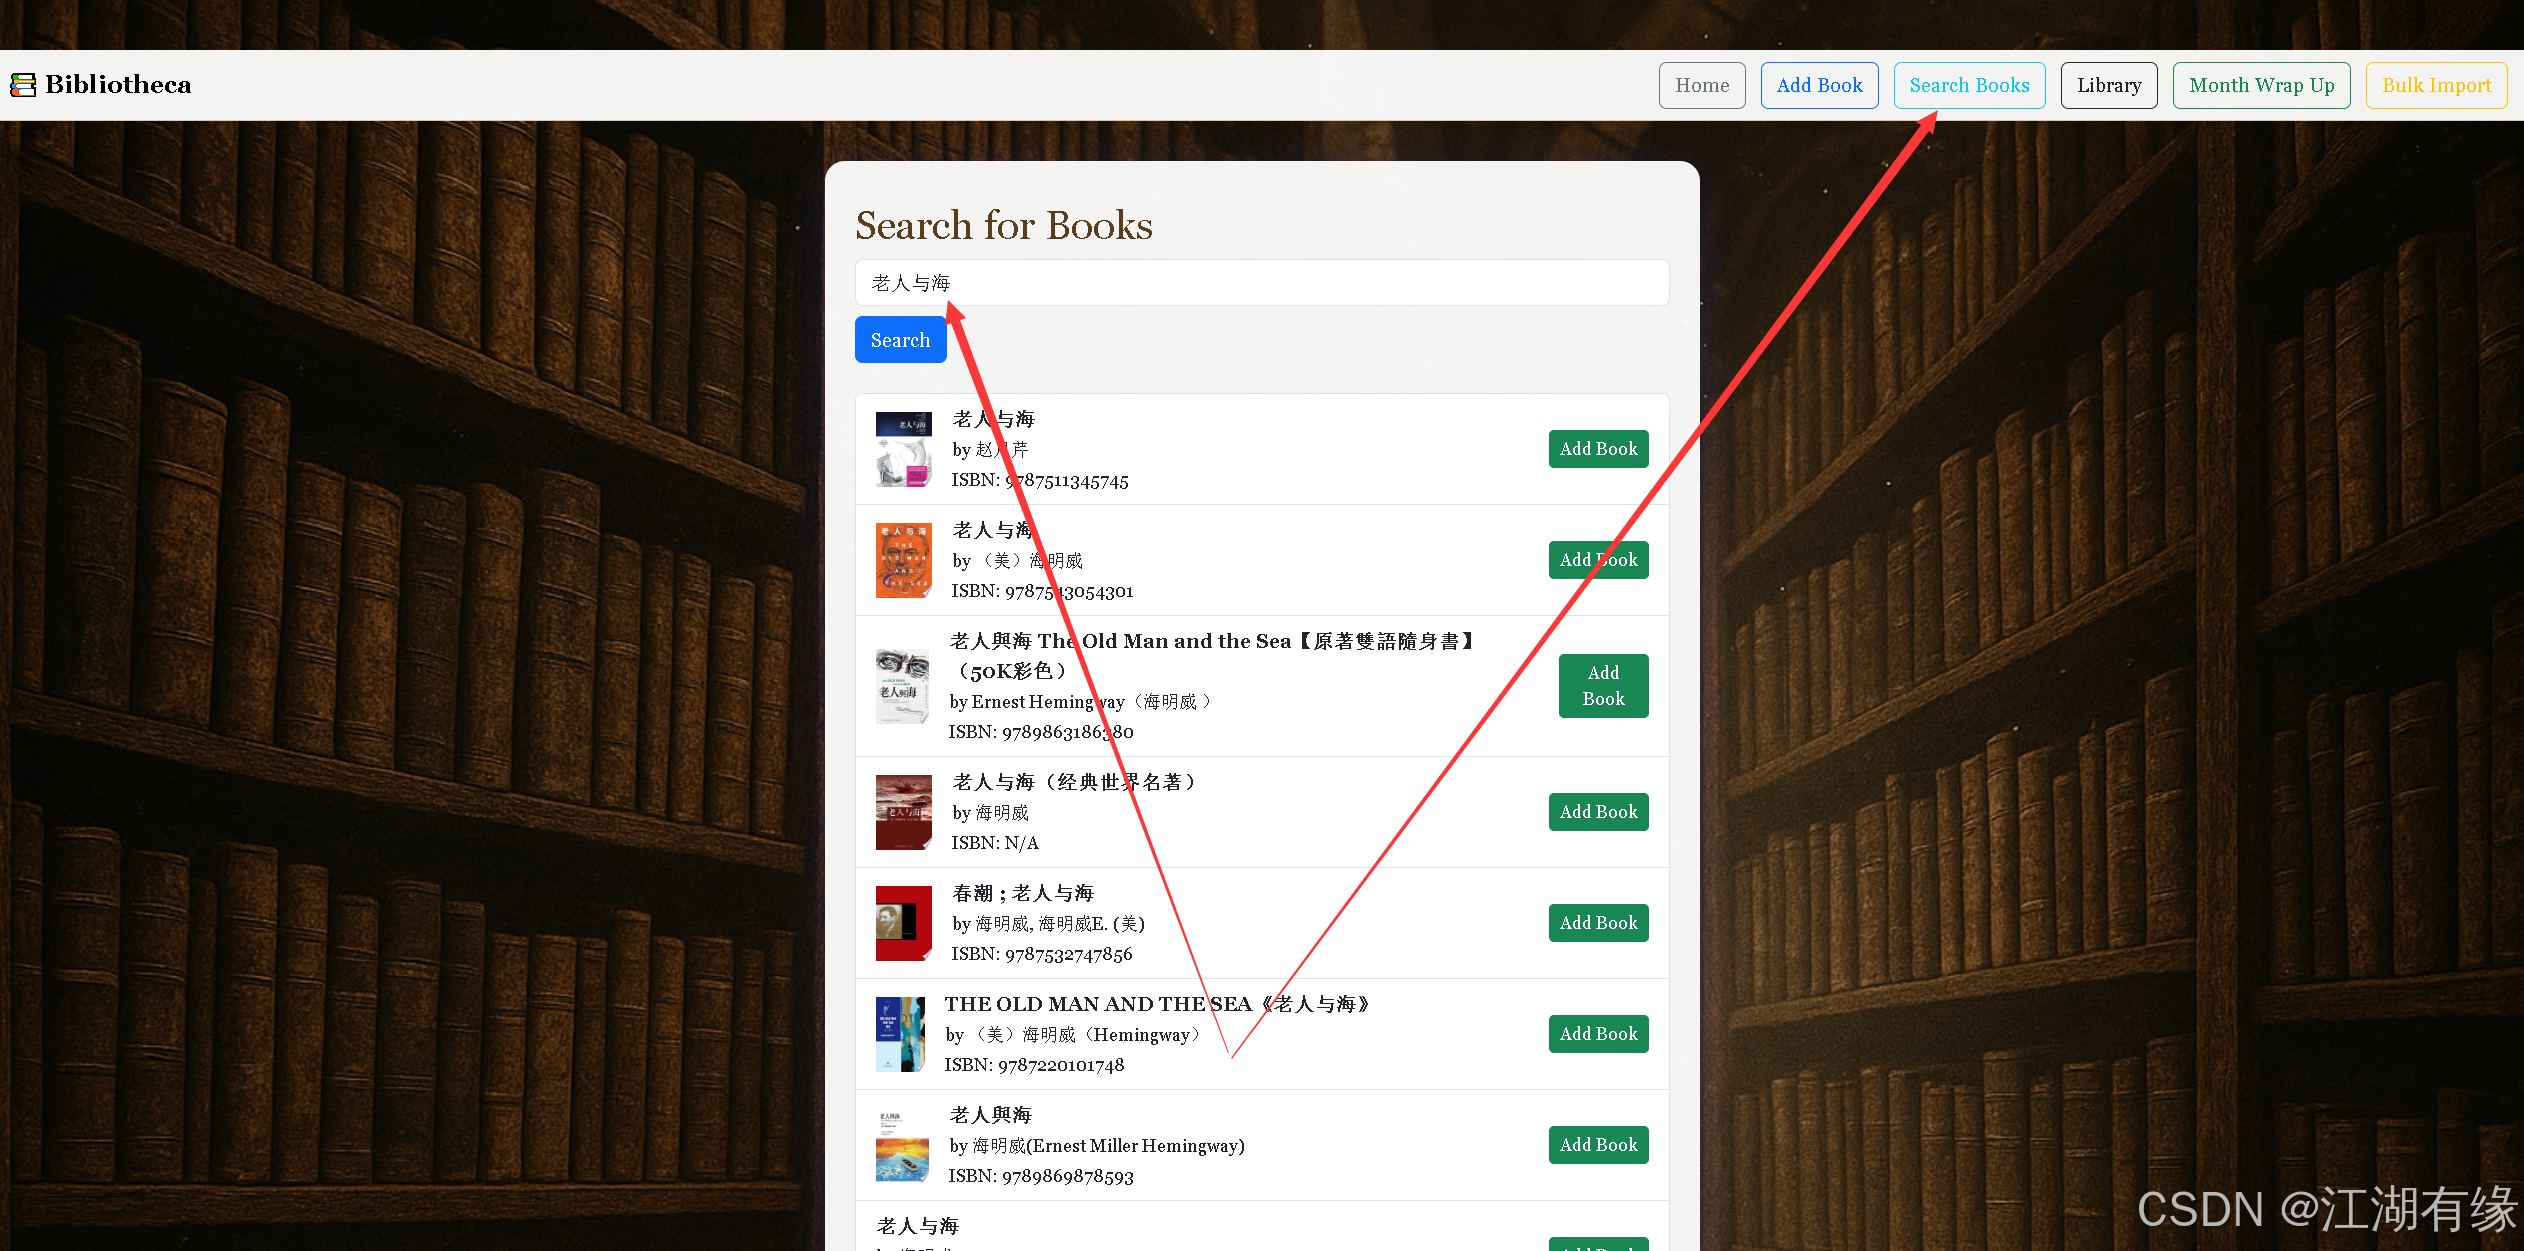Add 春潮；老人与海 to library
This screenshot has width=2524, height=1251.
click(x=1597, y=923)
